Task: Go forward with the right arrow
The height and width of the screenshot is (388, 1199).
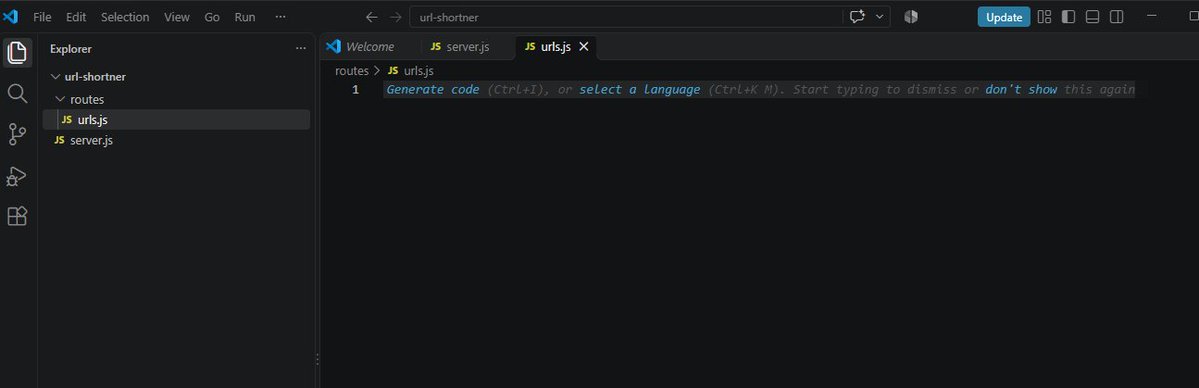Action: coord(395,17)
